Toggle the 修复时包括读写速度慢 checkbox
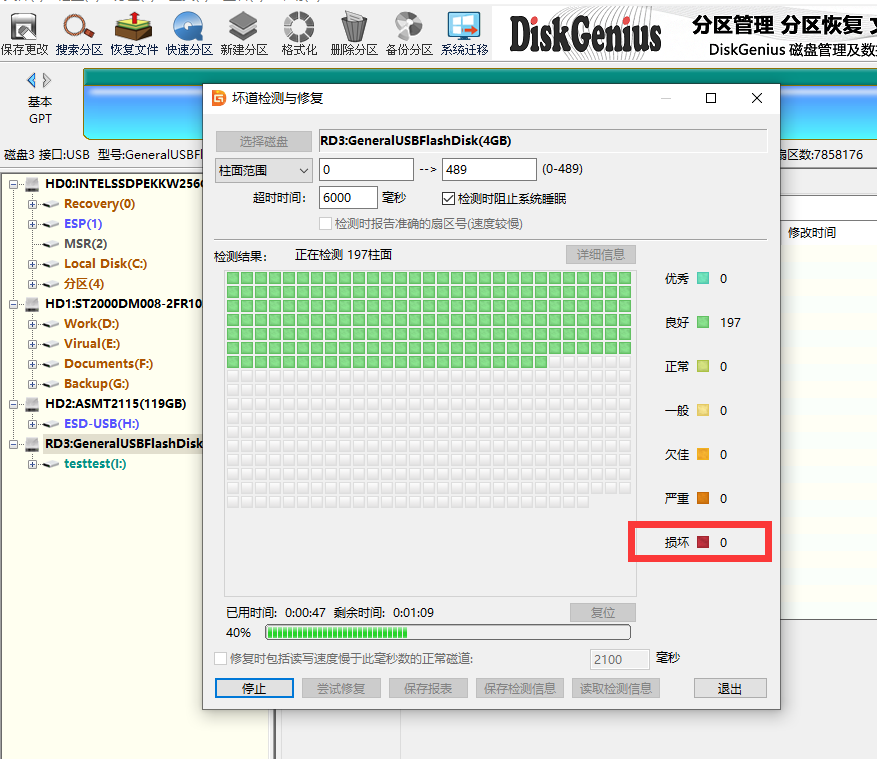Image resolution: width=877 pixels, height=759 pixels. click(x=221, y=659)
